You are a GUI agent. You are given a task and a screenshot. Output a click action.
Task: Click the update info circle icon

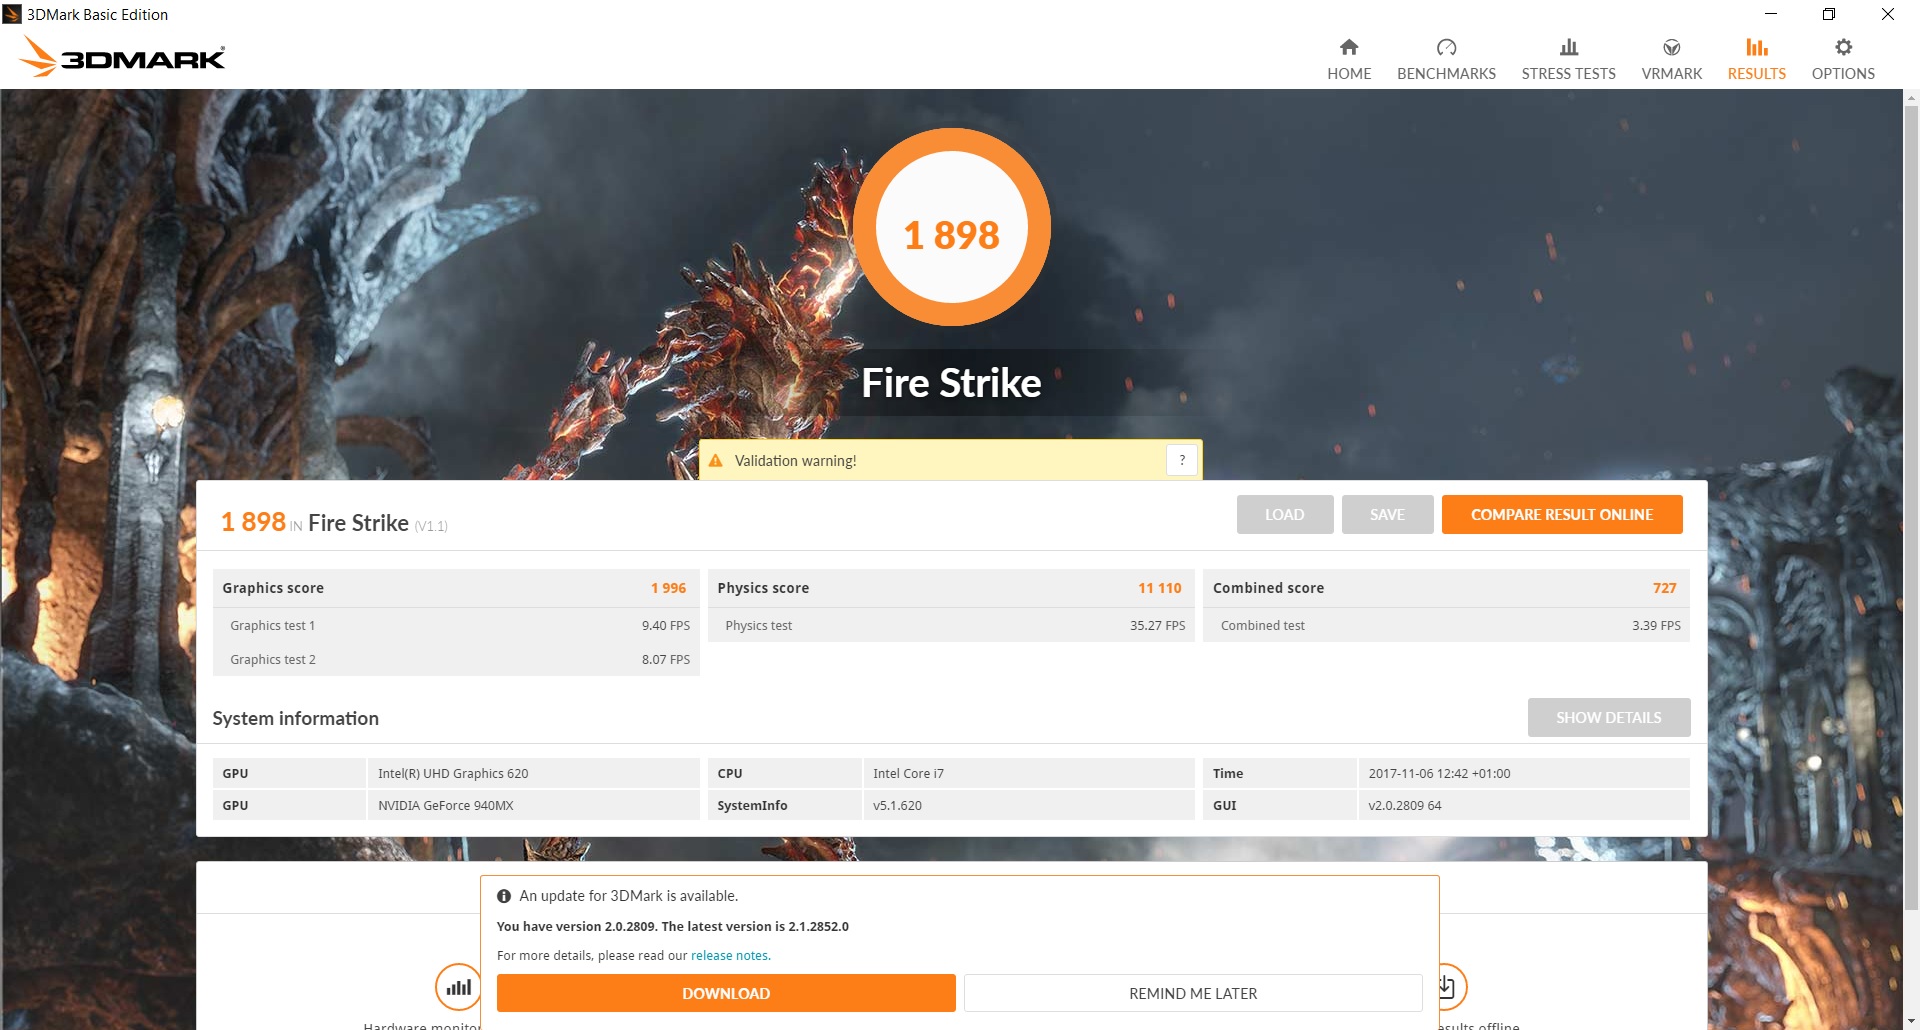(x=504, y=896)
